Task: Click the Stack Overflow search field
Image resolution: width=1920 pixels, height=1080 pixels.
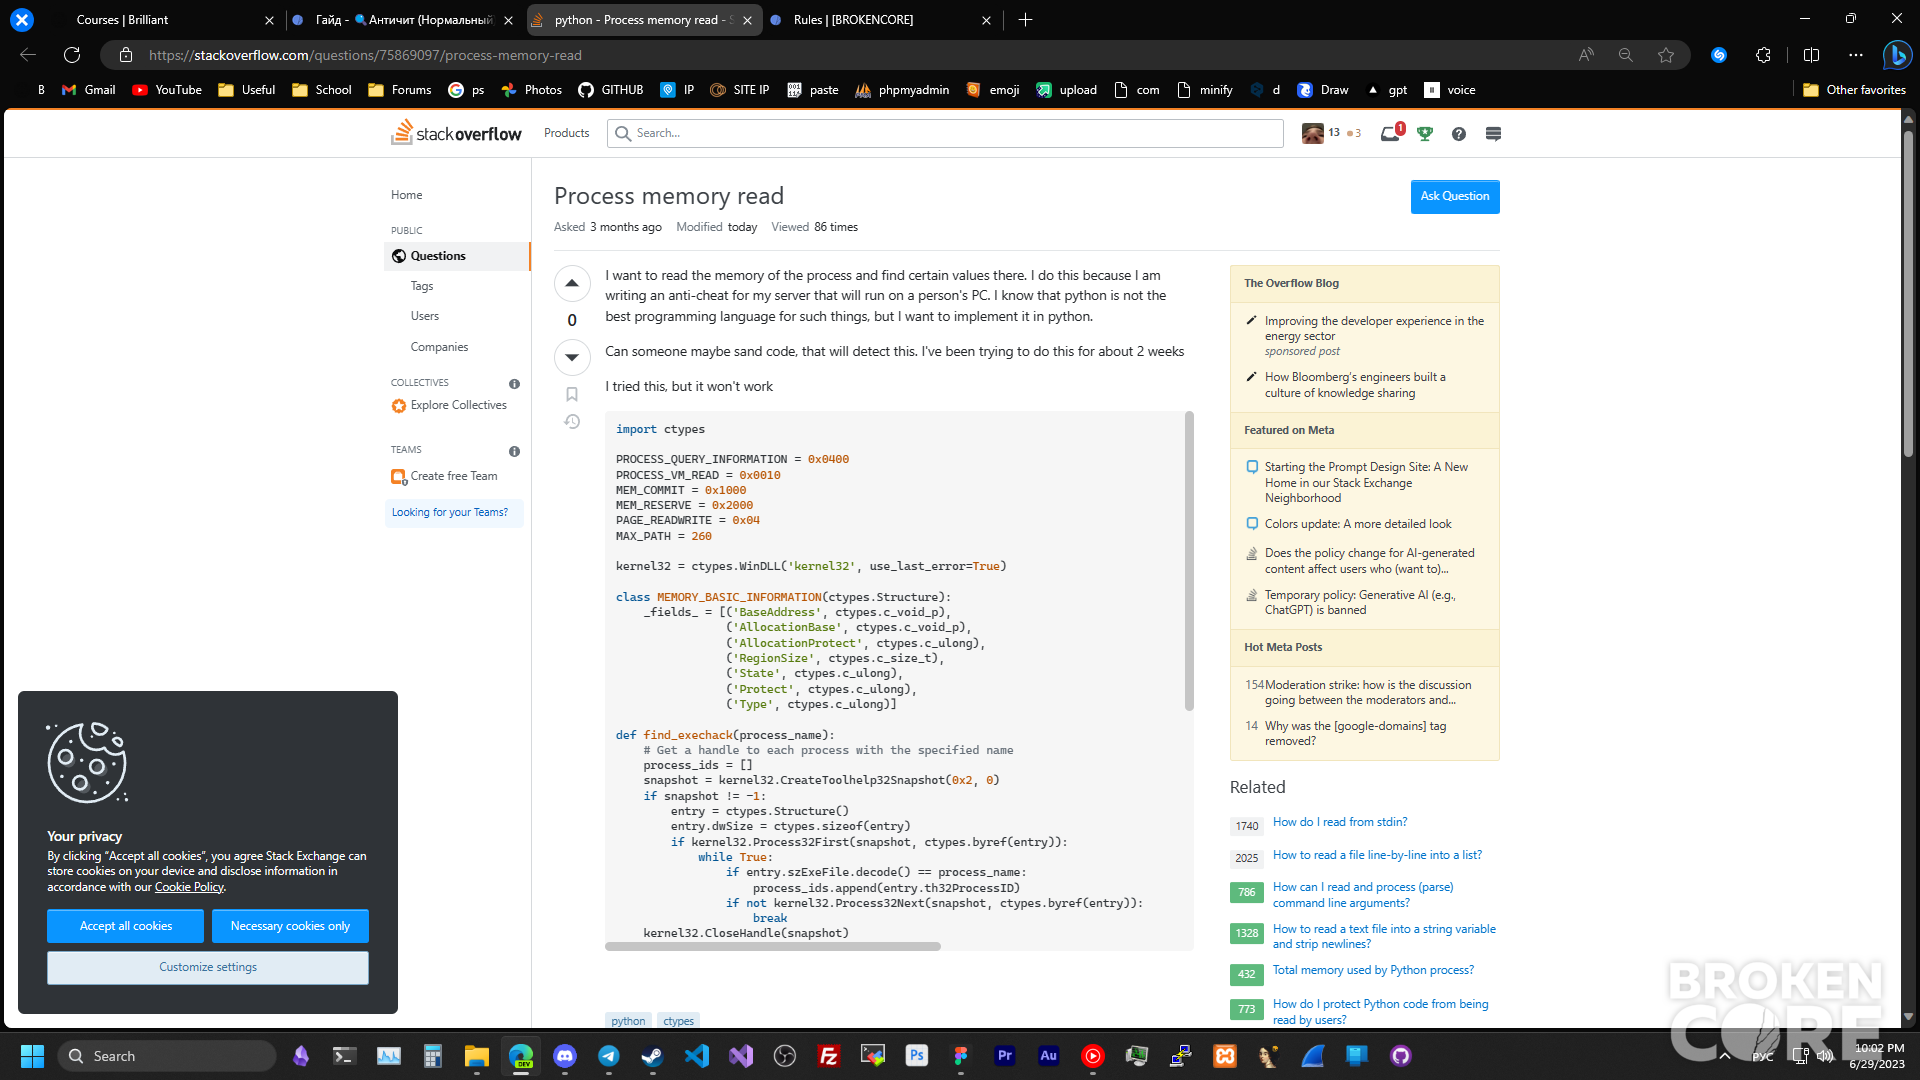Action: pyautogui.click(x=945, y=133)
